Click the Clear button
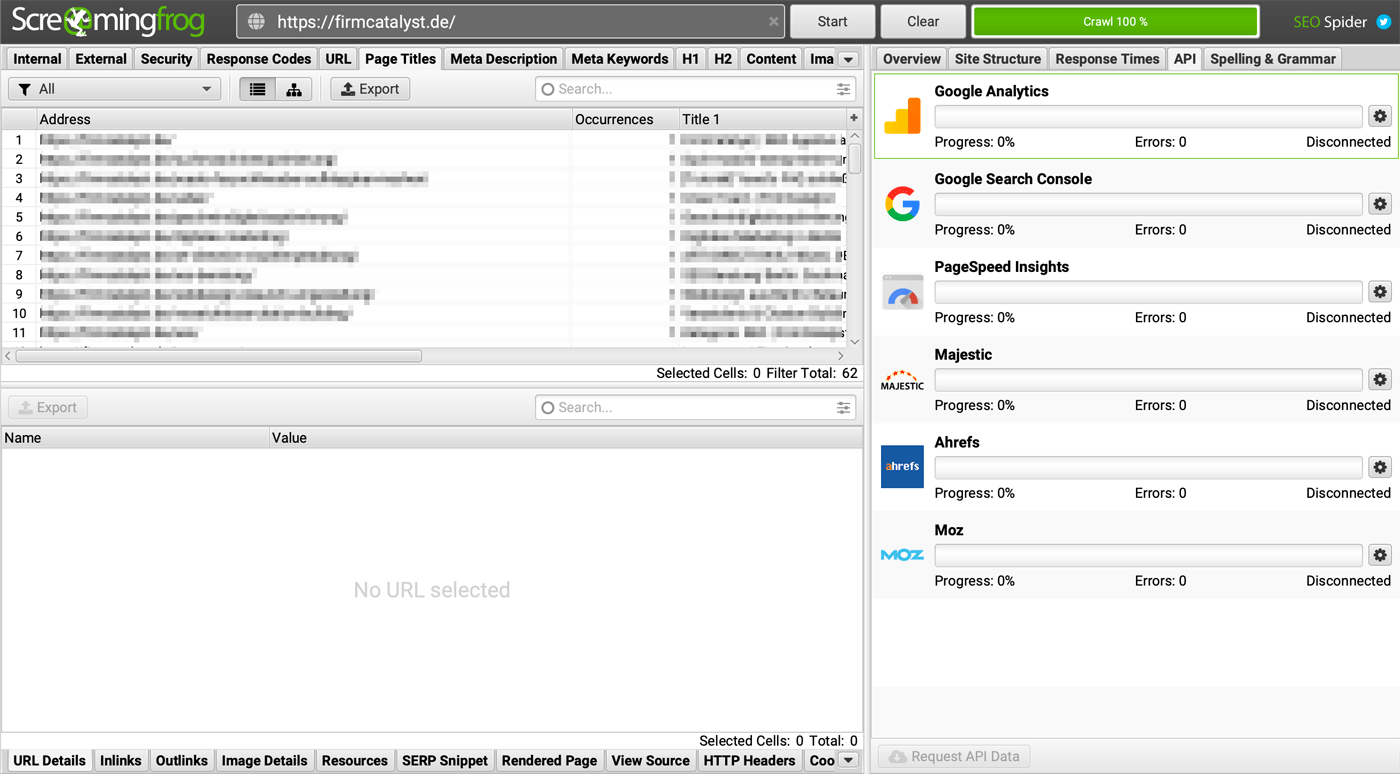1400x774 pixels. (x=922, y=22)
